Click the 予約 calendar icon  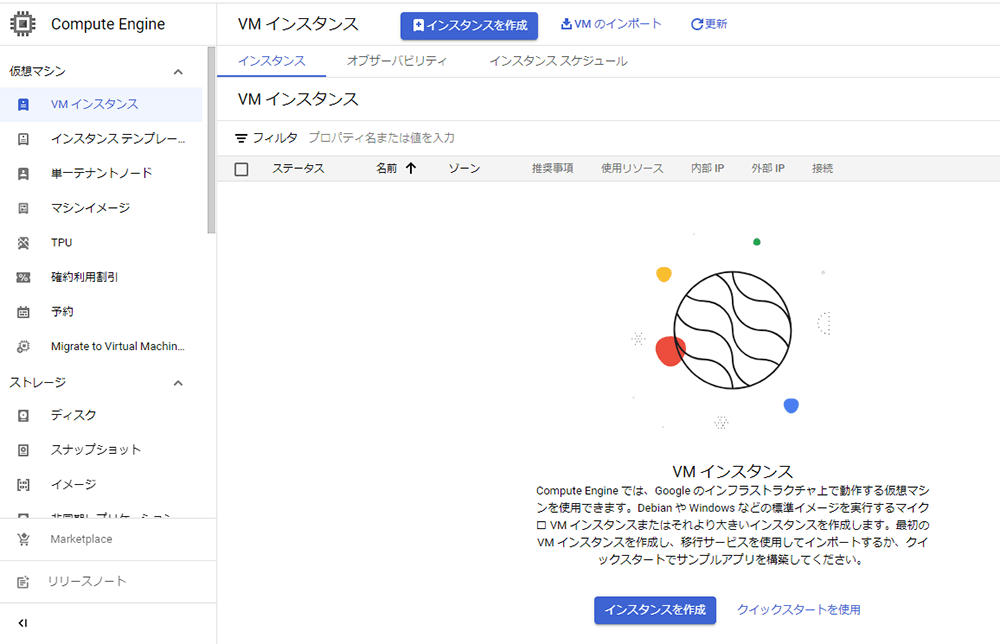pyautogui.click(x=24, y=312)
